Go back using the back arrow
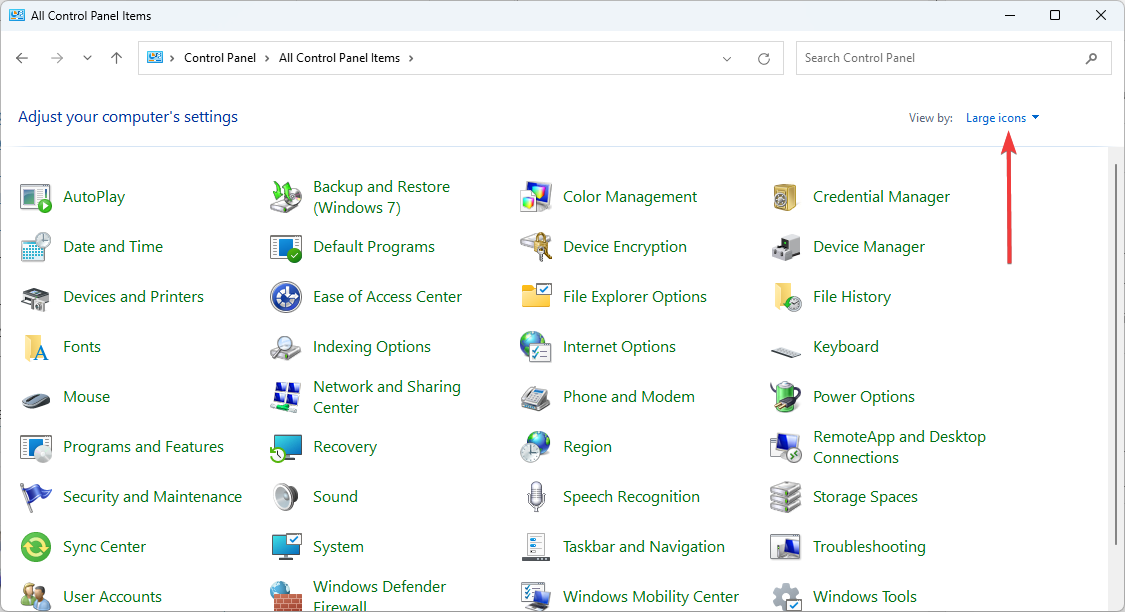Image resolution: width=1125 pixels, height=612 pixels. tap(22, 58)
